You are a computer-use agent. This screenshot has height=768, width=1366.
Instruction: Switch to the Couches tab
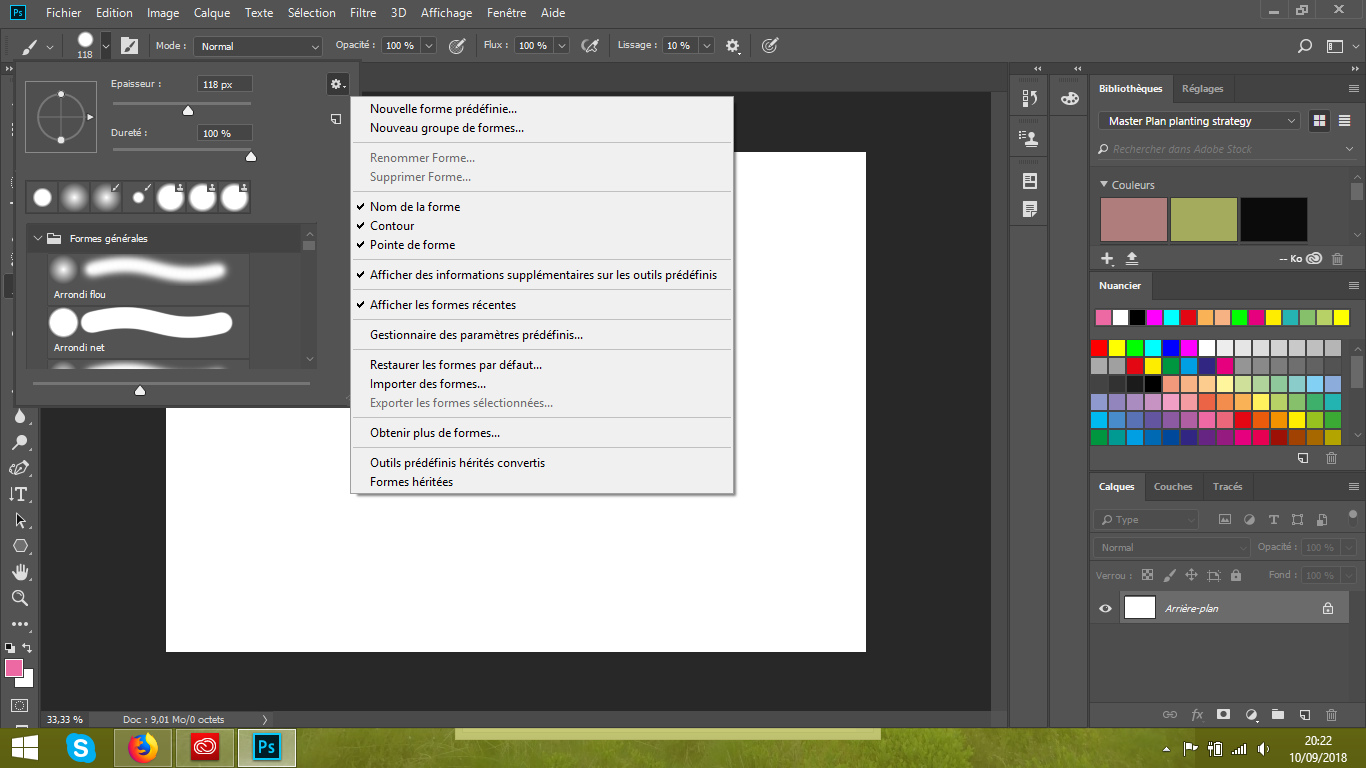point(1173,487)
